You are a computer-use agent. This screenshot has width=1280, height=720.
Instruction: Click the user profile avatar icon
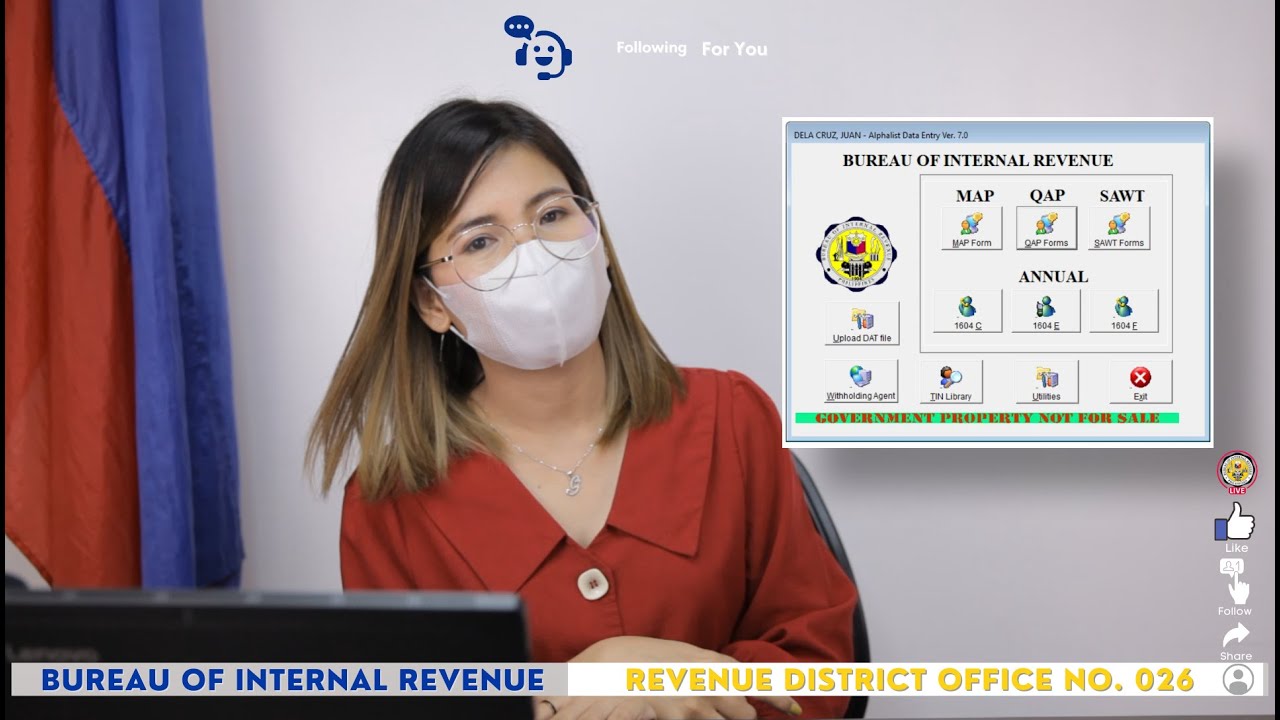(1238, 679)
